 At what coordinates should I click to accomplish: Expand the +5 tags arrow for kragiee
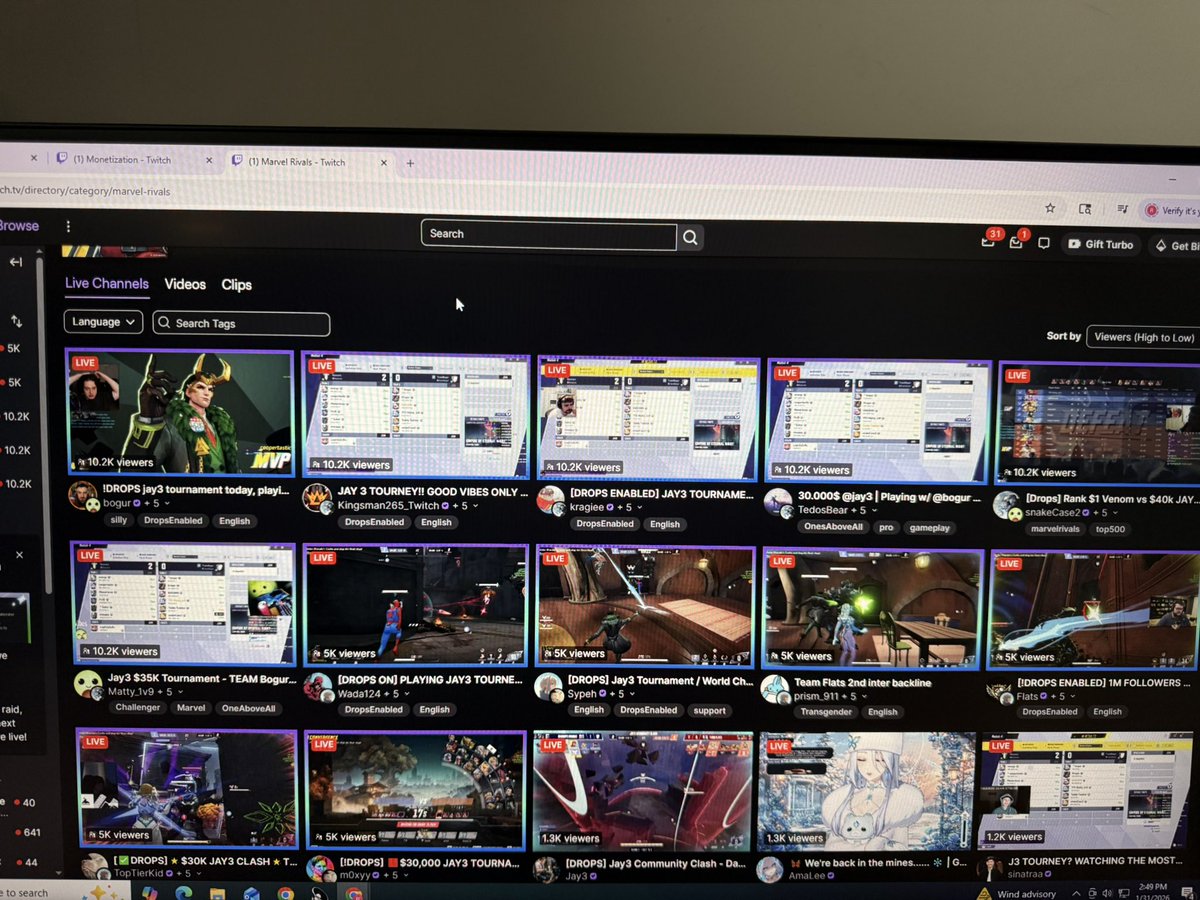click(x=640, y=508)
